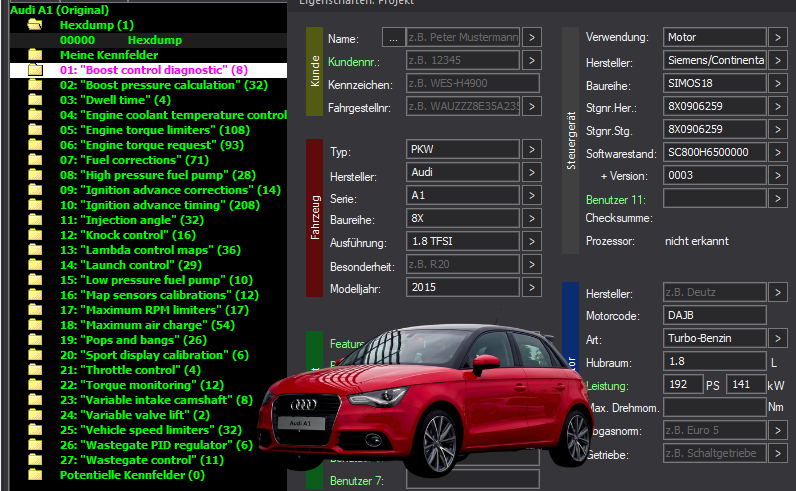Select tree item 27: Wastegate control
This screenshot has height=491, width=796.
pyautogui.click(x=142, y=460)
